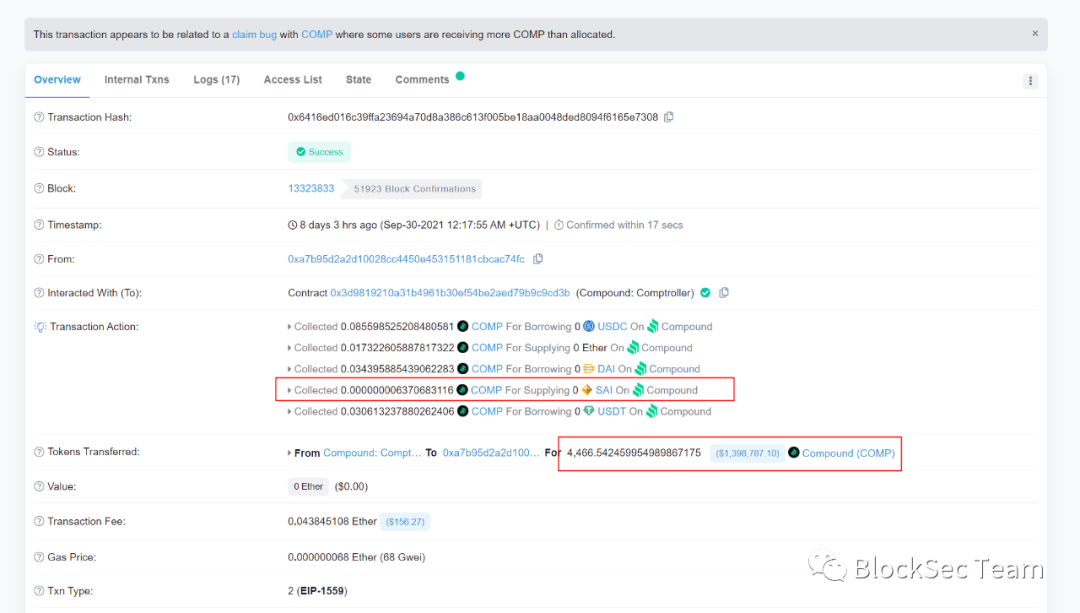
Task: Select the transaction hash text 0x6416ed016c39
Action: click(x=472, y=117)
